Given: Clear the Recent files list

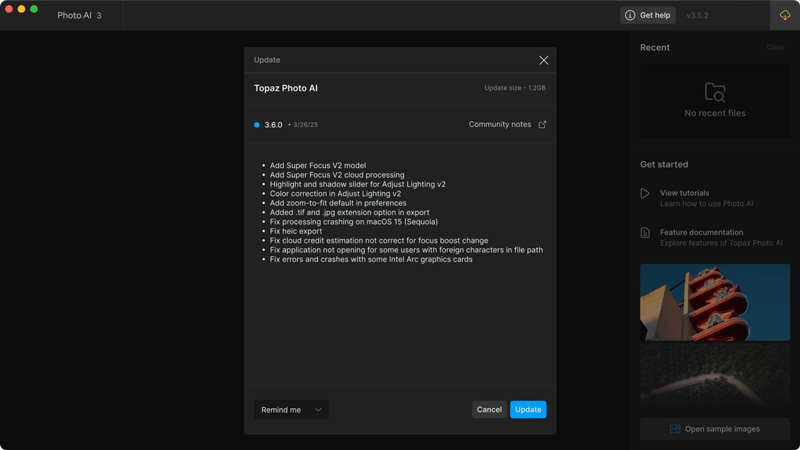Looking at the screenshot, I should [x=775, y=47].
